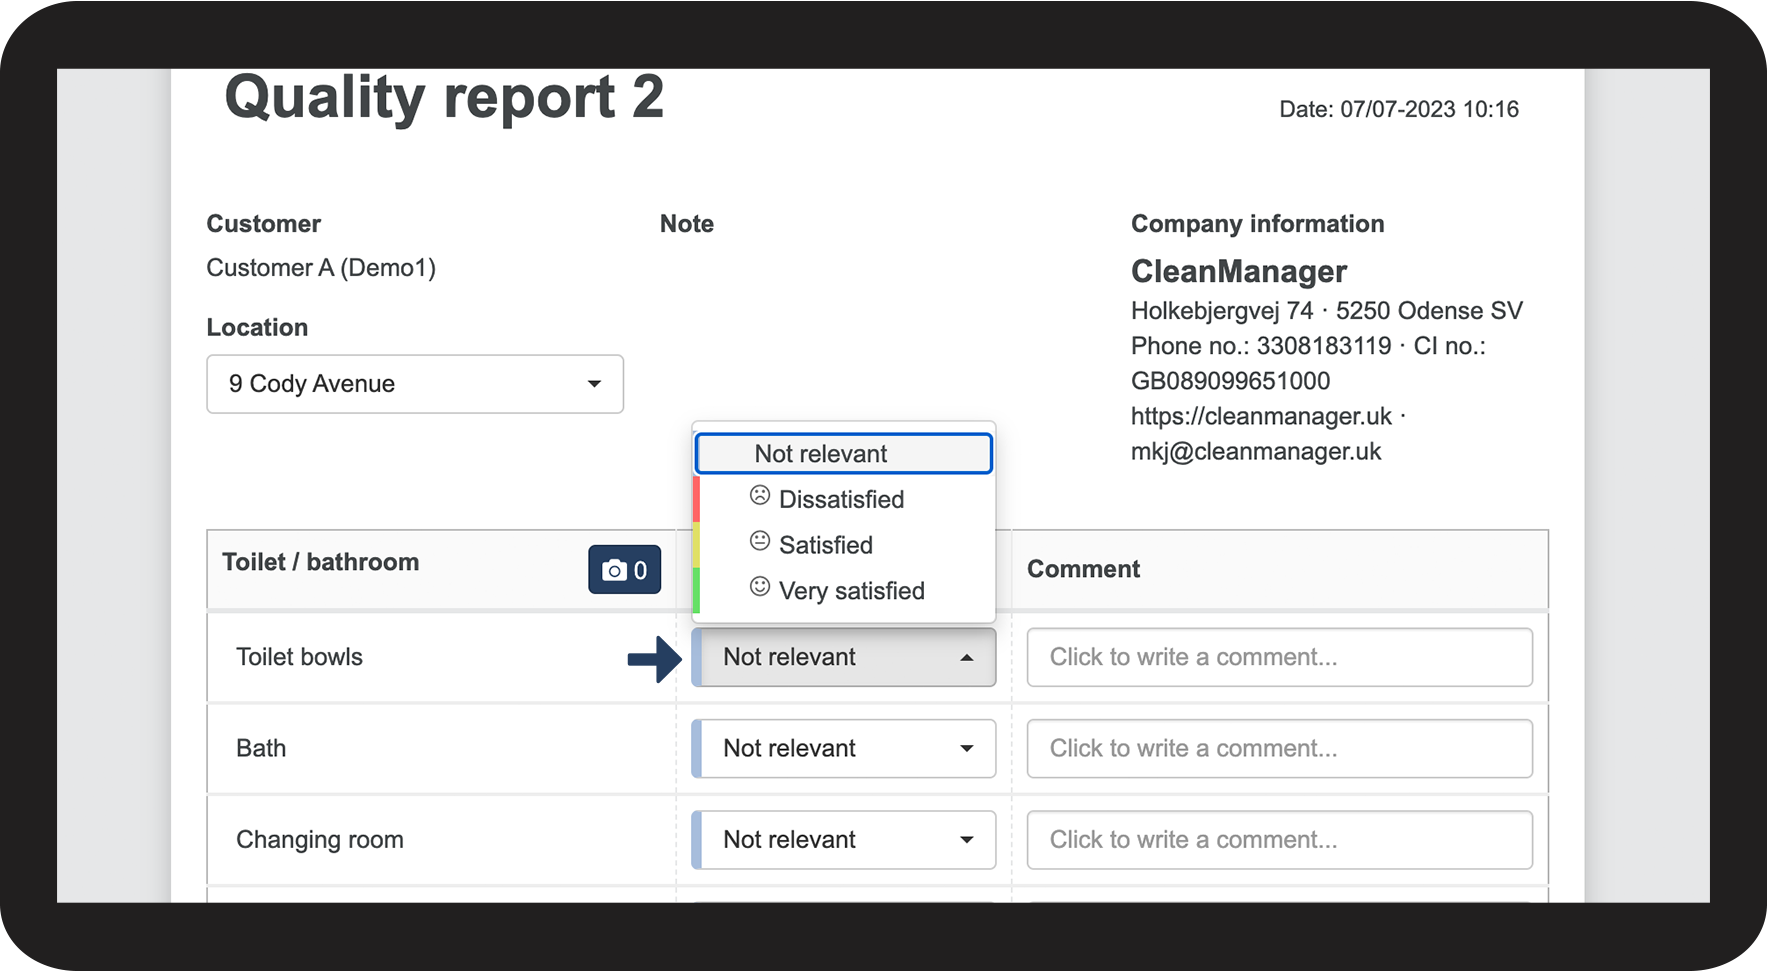Viewport: 1767px width, 971px height.
Task: Click the sad face icon beside Dissatisfied
Action: click(760, 496)
